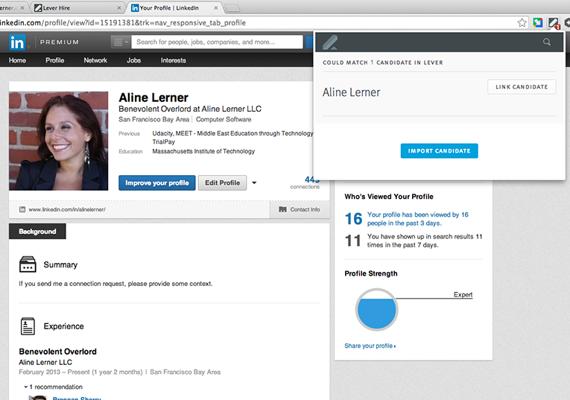Image resolution: width=570 pixels, height=400 pixels.
Task: Click the Aline Lerner LLC company name
Action: tap(45, 362)
